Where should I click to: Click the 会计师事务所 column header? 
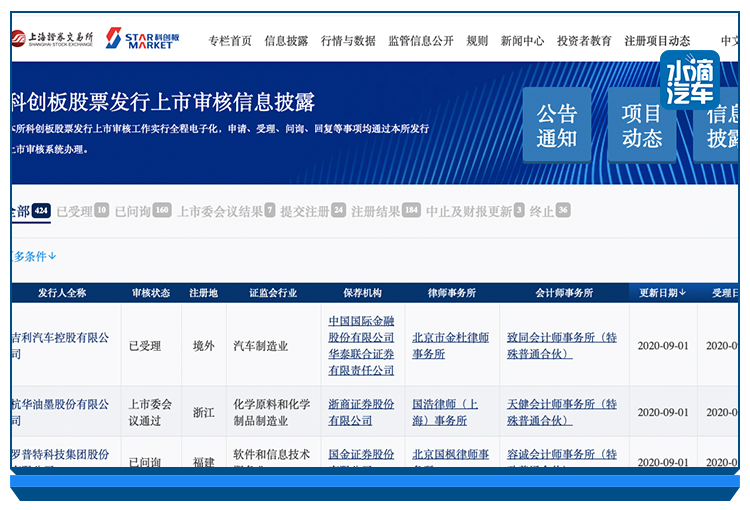[x=564, y=293]
